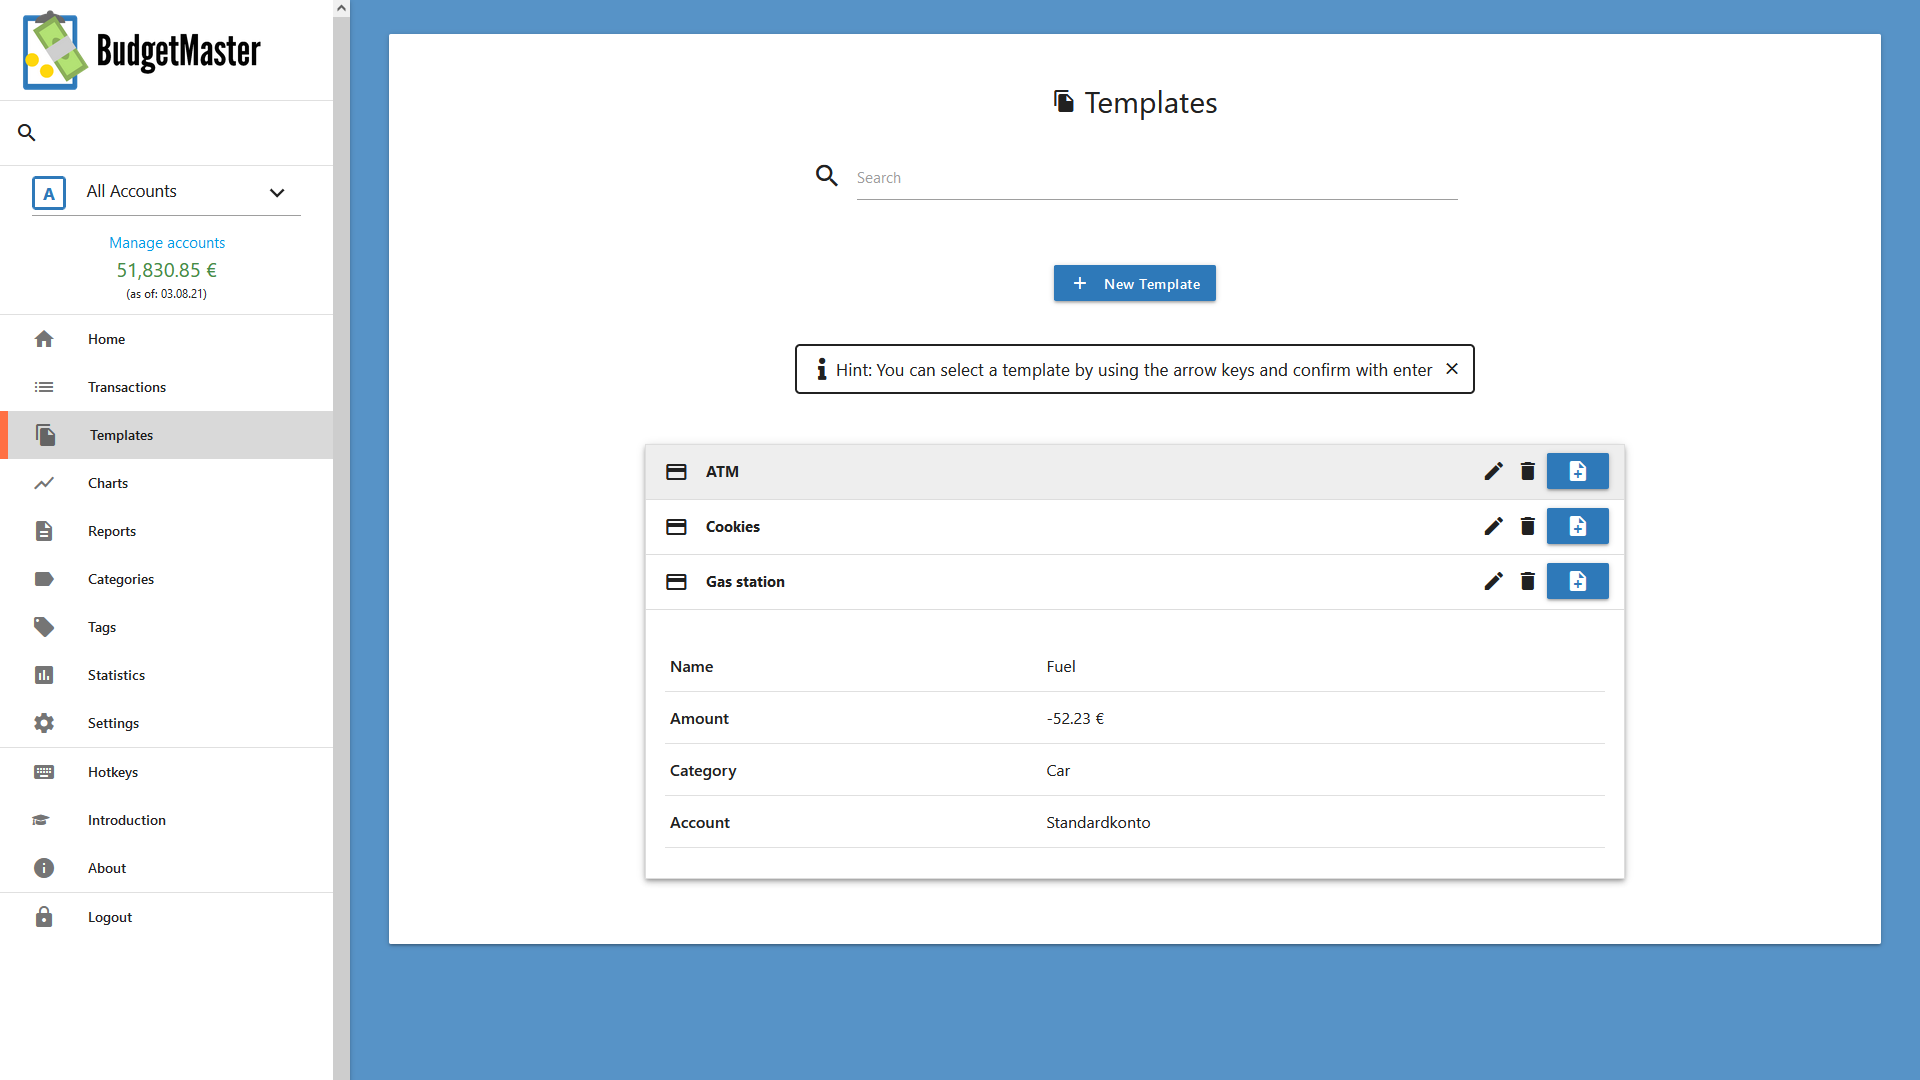This screenshot has height=1080, width=1920.
Task: Click the Gas station card type icon
Action: coord(676,582)
